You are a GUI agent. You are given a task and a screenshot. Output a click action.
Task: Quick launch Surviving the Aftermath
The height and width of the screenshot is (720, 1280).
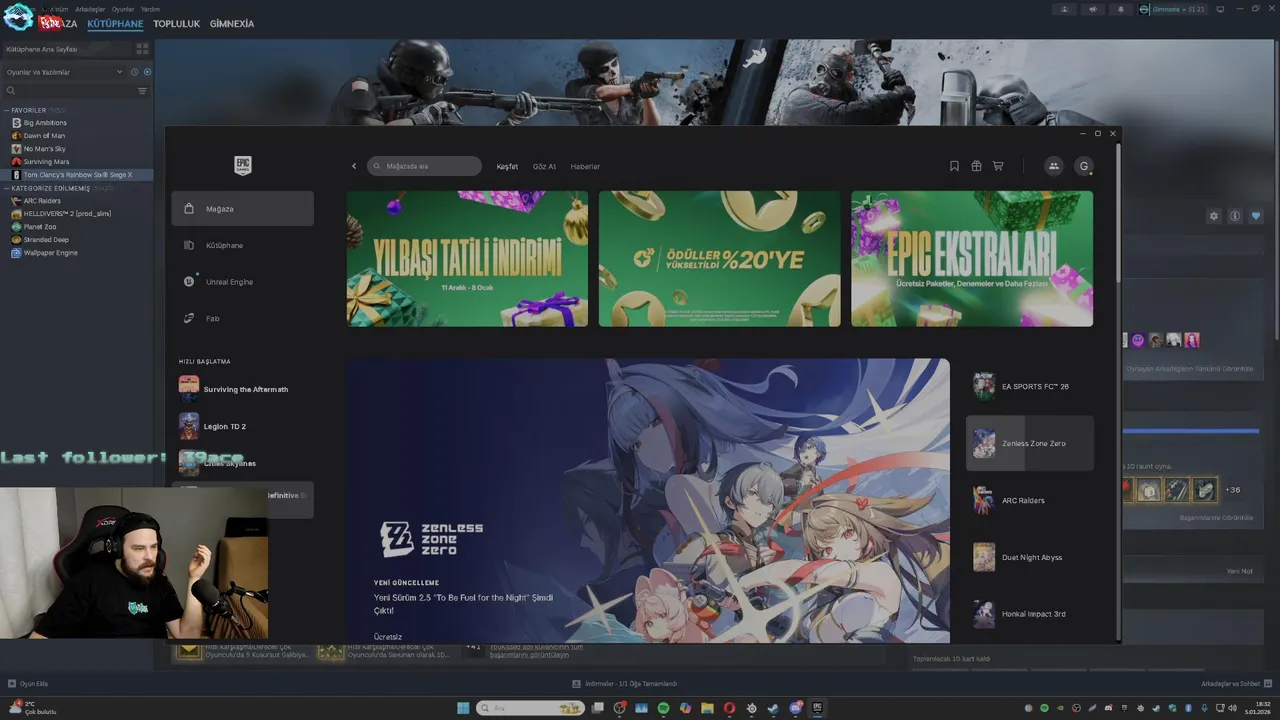(x=242, y=389)
